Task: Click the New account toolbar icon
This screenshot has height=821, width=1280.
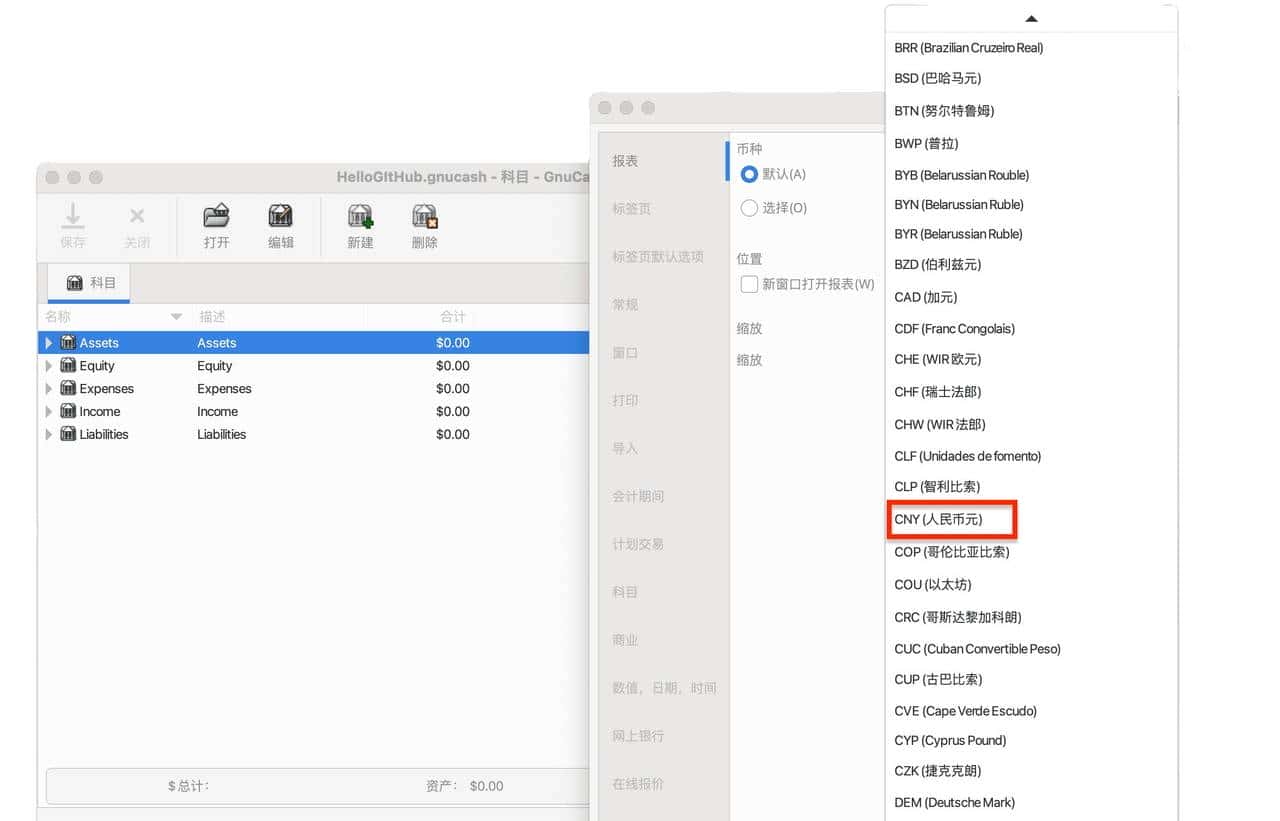Action: click(x=360, y=216)
